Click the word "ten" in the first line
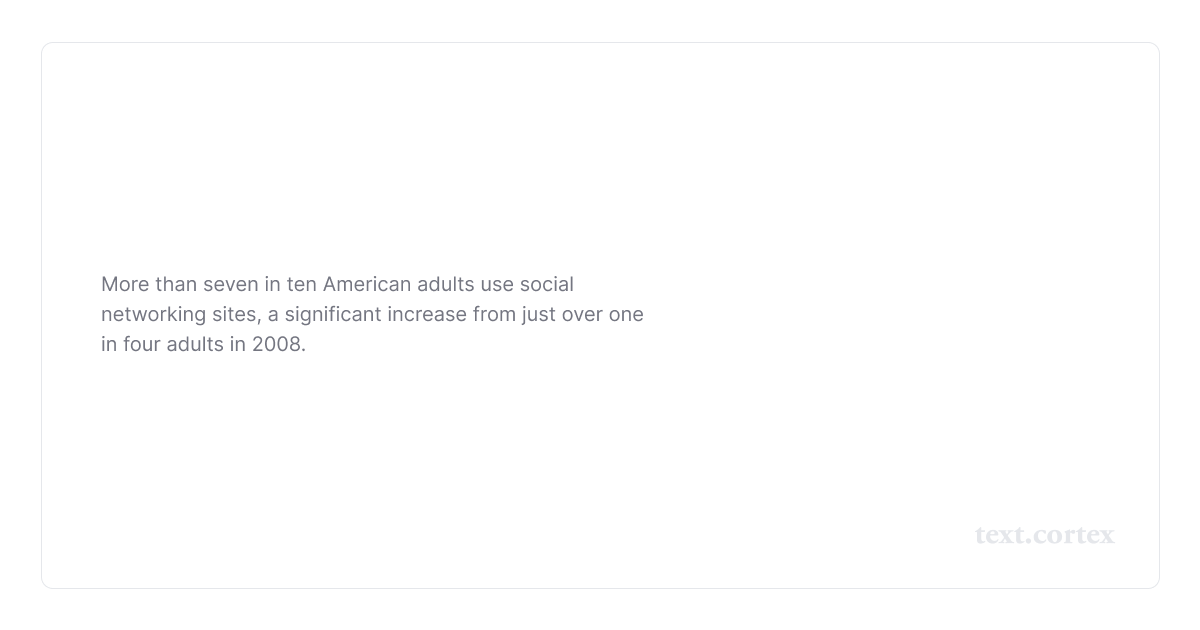1200x630 pixels. (302, 284)
